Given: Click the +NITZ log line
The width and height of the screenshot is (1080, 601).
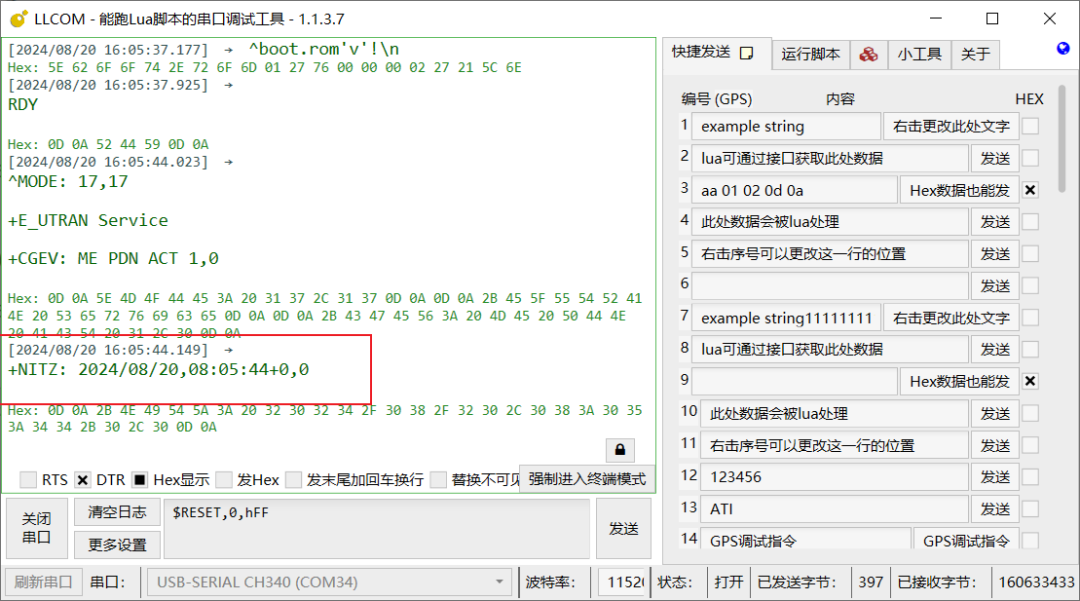Looking at the screenshot, I should 158,370.
